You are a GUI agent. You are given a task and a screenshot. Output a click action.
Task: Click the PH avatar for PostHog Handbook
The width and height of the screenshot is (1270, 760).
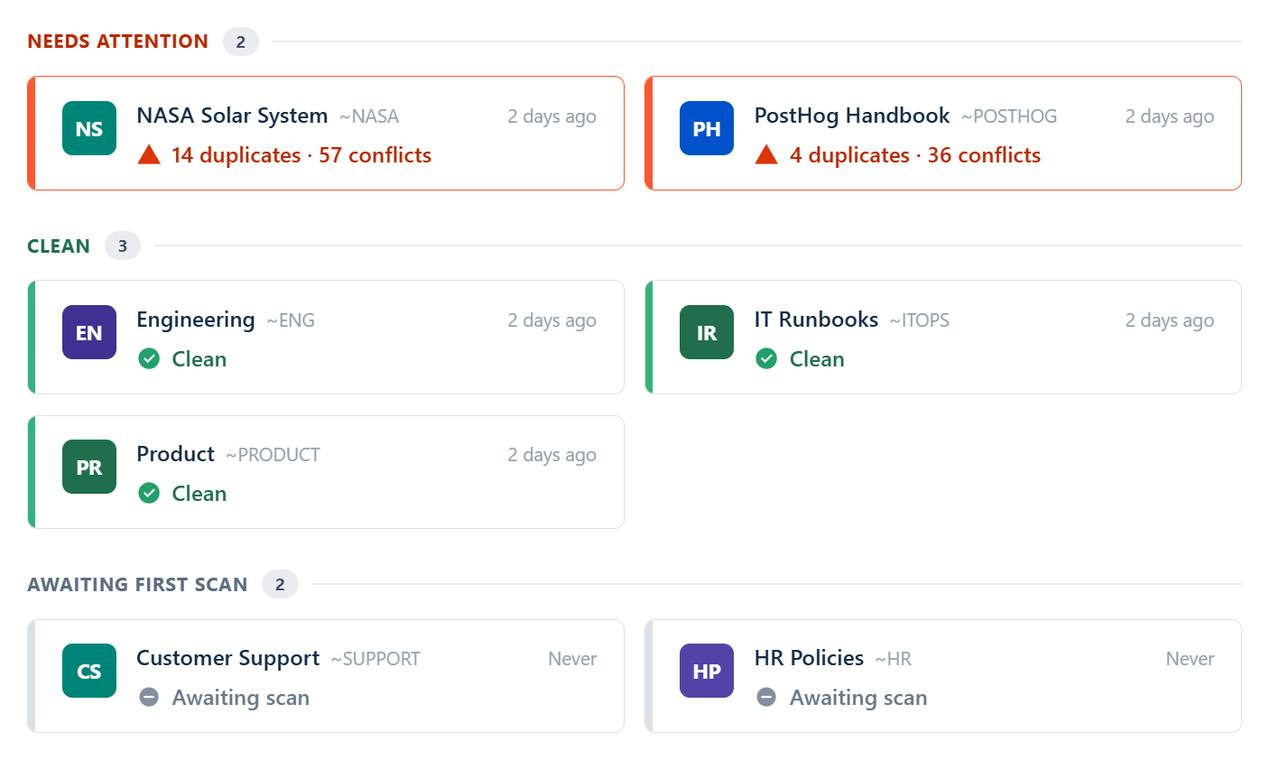click(706, 128)
